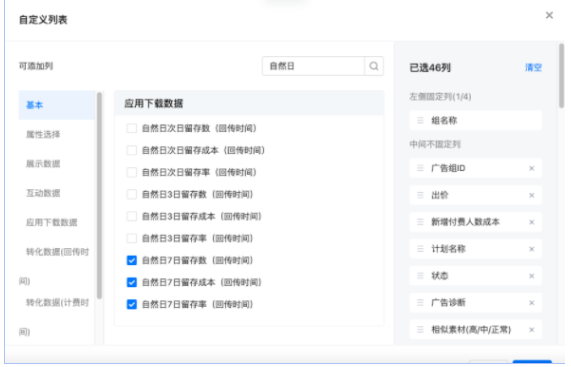Viewport: 571px width, 367px height.
Task: Click the category list scrollbar
Action: (x=99, y=196)
